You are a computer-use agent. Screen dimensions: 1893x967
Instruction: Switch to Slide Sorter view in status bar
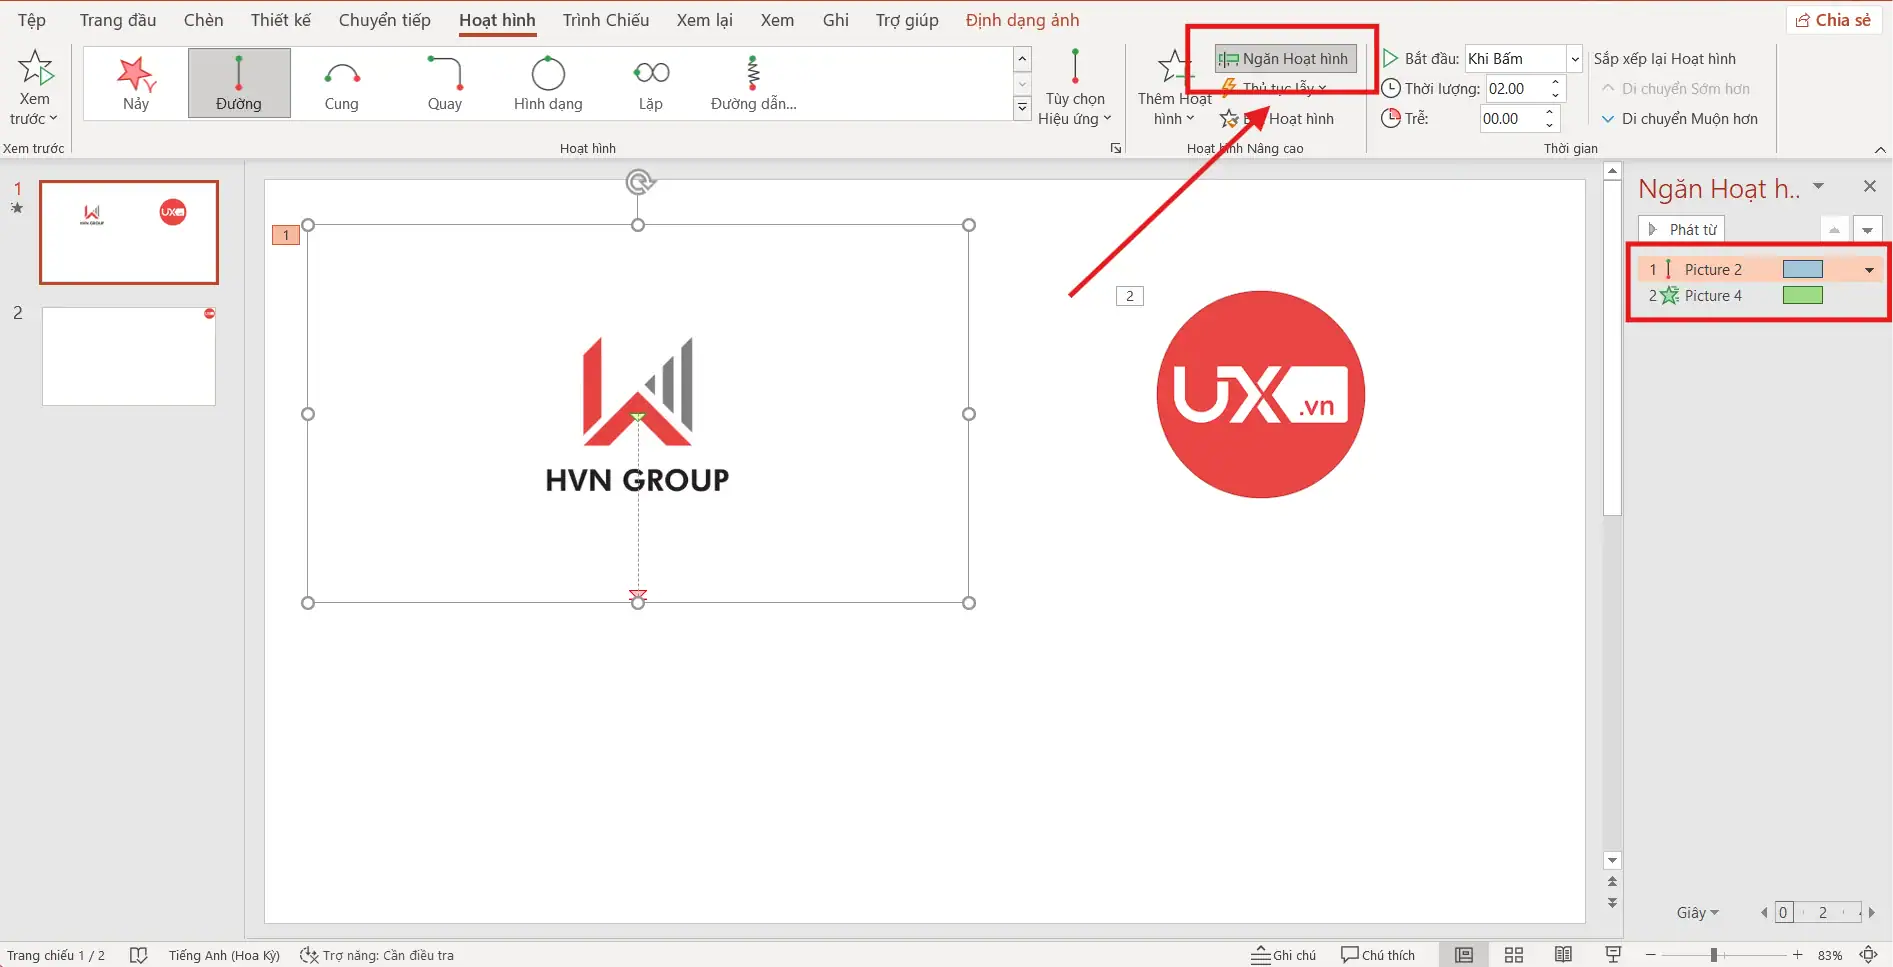point(1514,955)
